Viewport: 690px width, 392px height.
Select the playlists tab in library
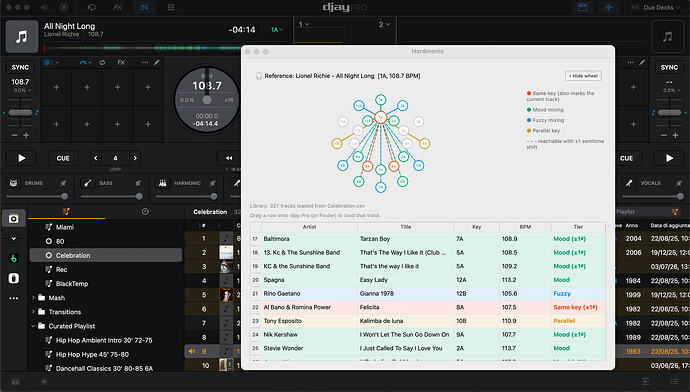pyautogui.click(x=66, y=212)
